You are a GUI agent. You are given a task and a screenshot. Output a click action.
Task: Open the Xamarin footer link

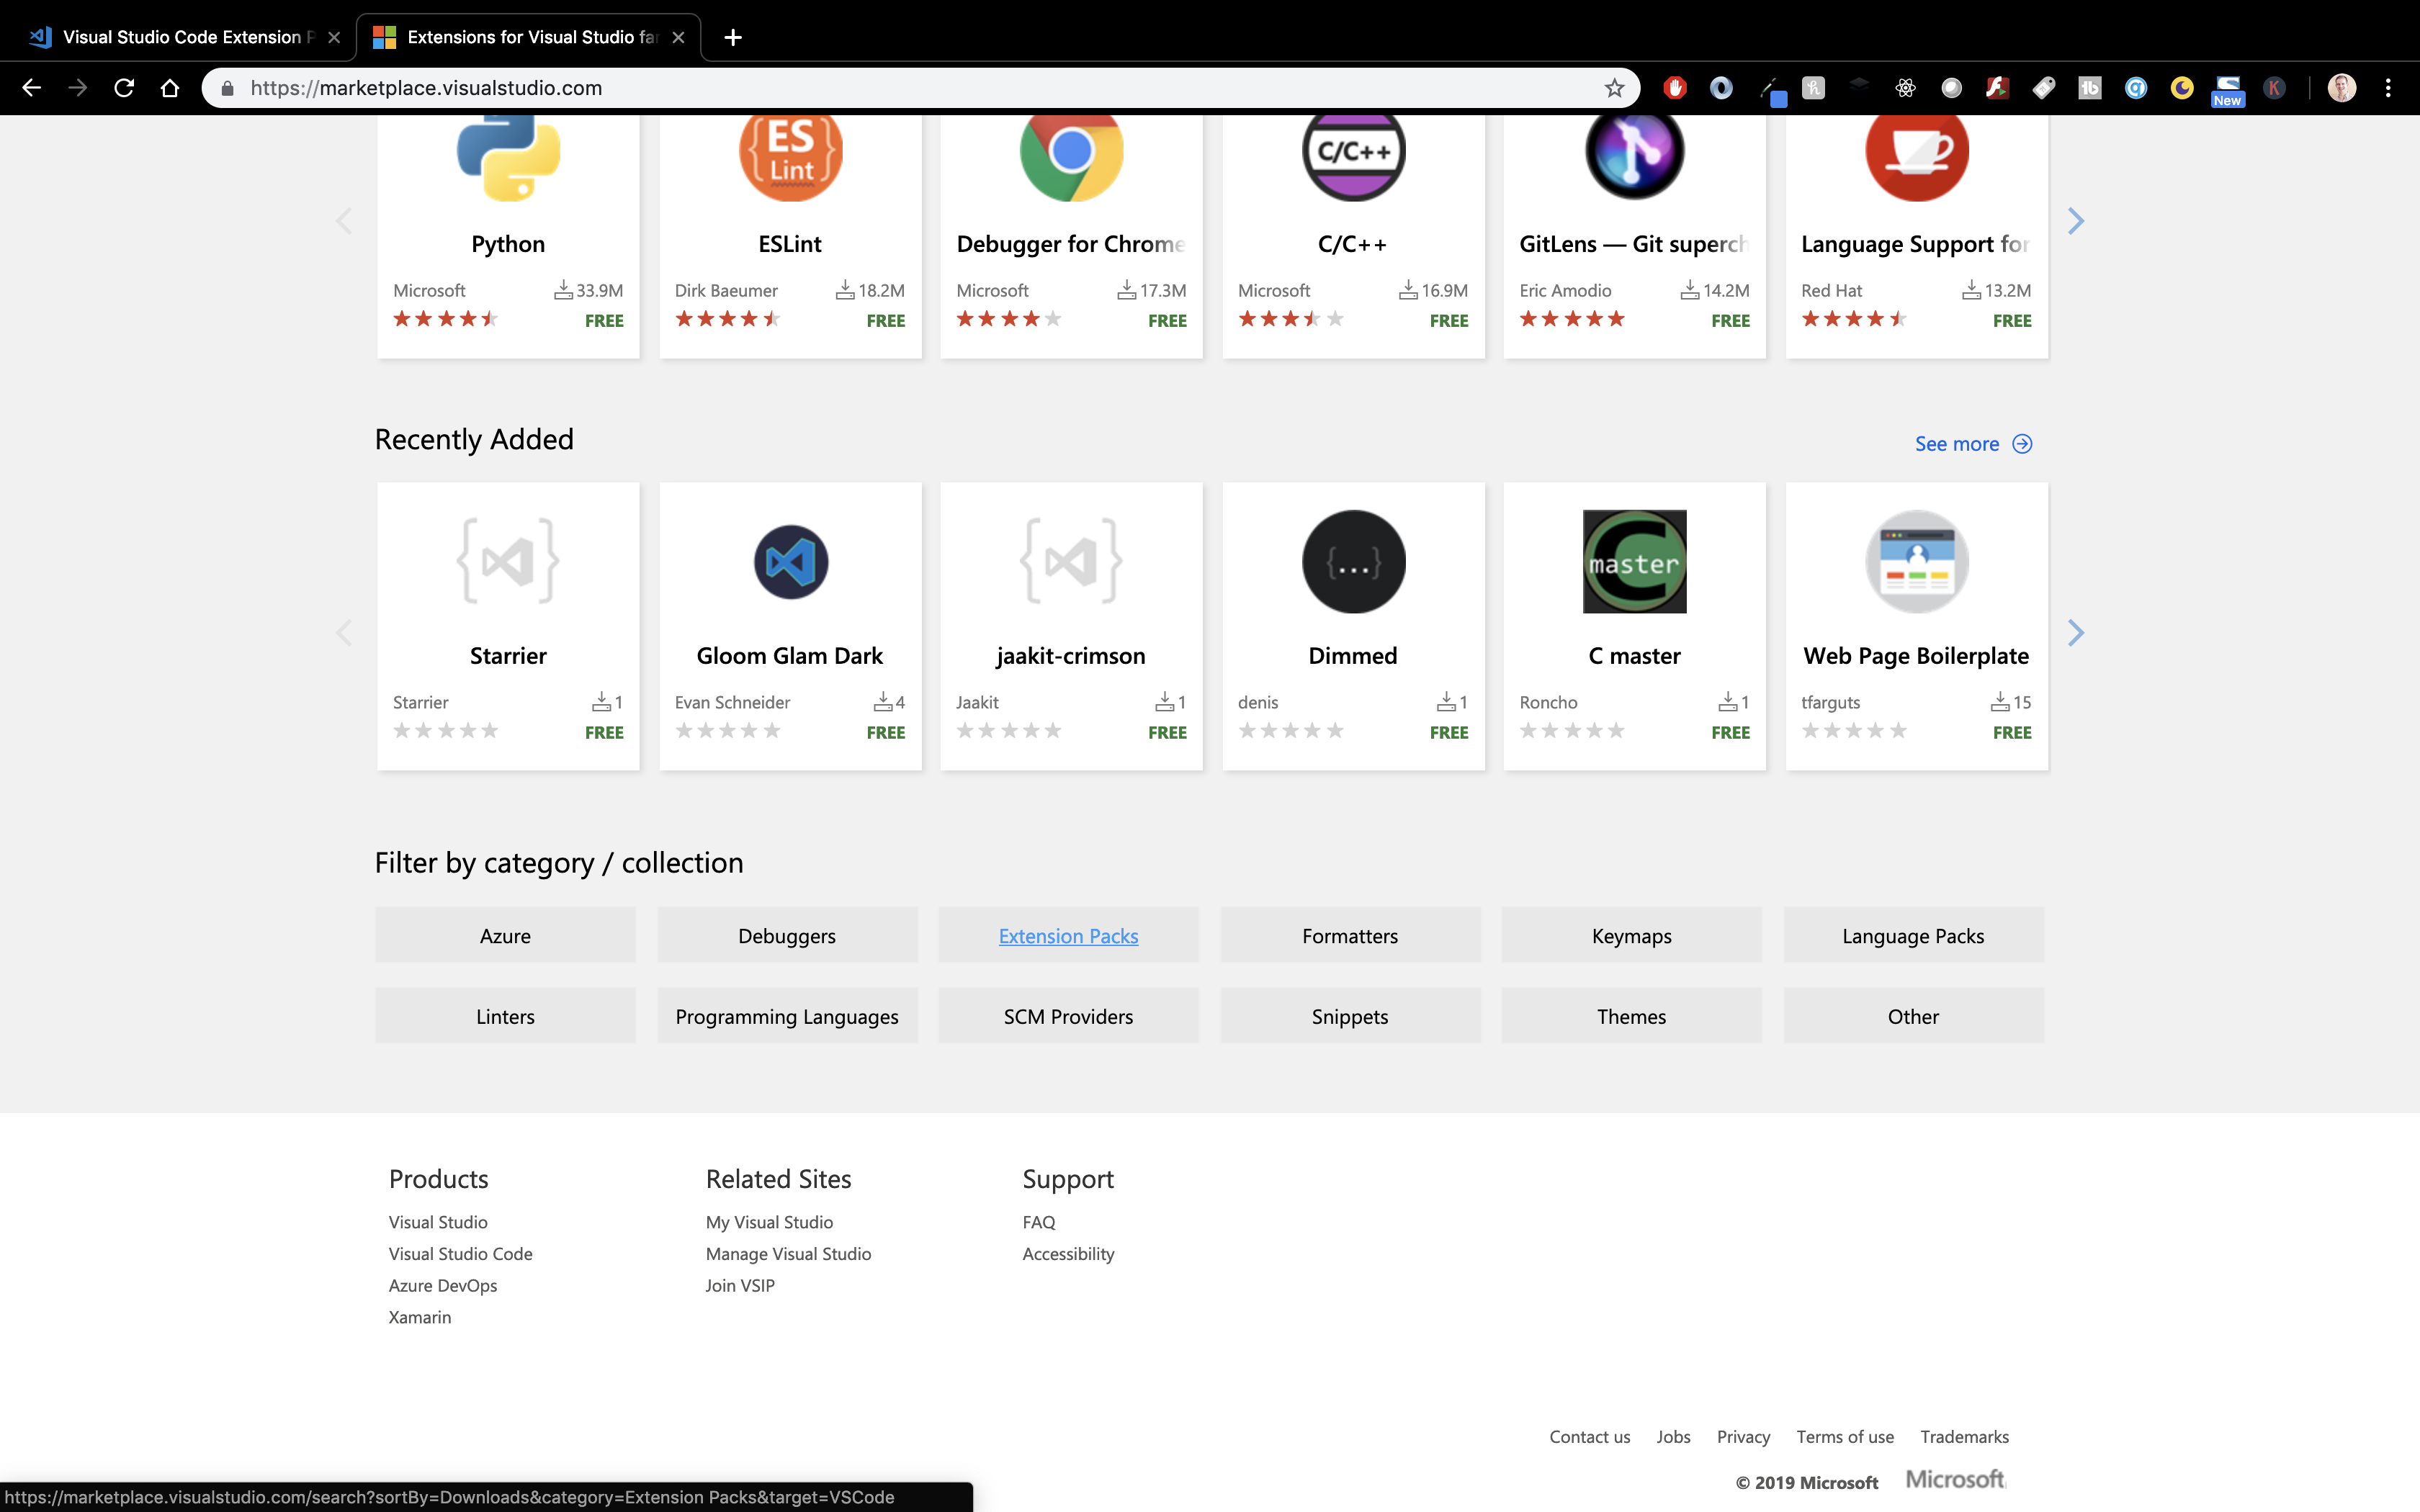point(419,1317)
